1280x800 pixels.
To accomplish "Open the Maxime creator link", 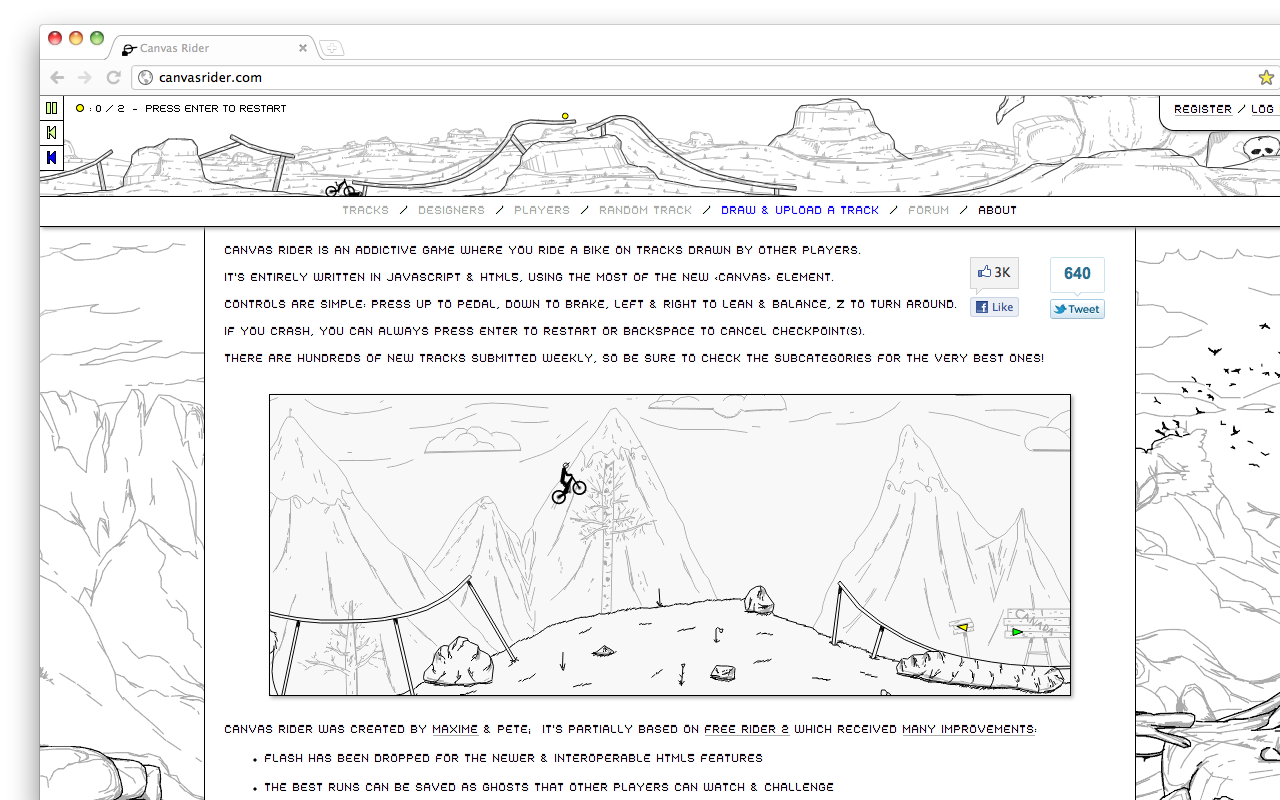I will tap(455, 729).
